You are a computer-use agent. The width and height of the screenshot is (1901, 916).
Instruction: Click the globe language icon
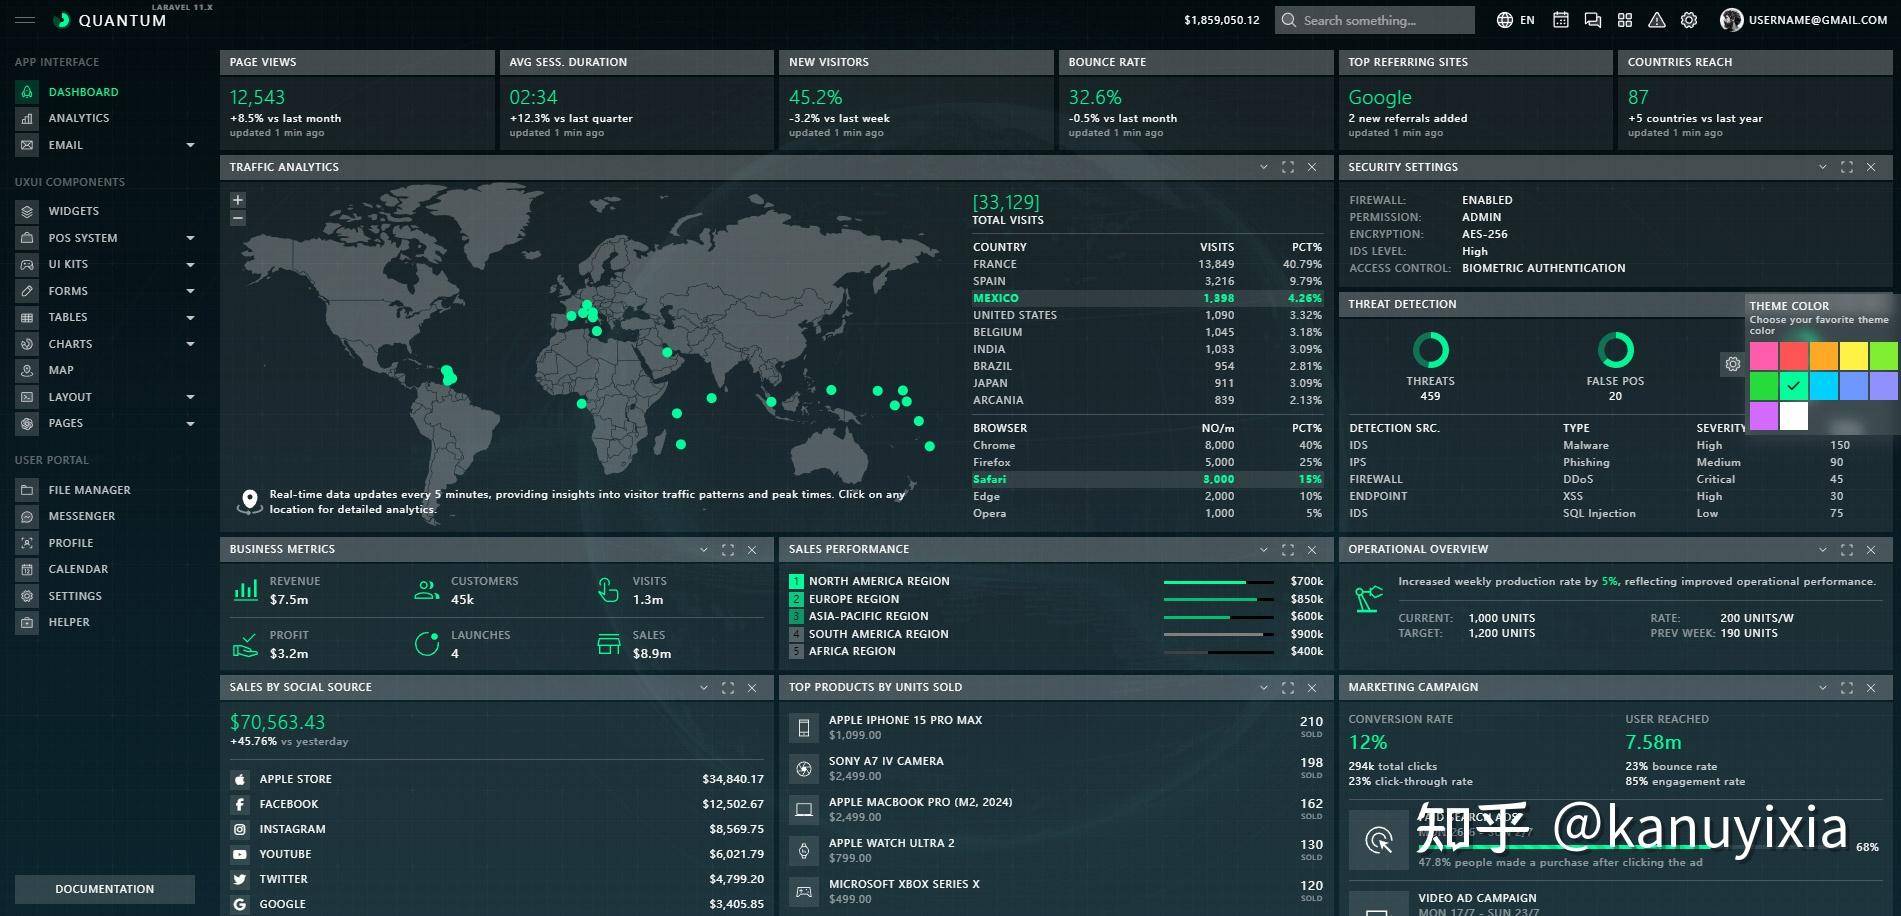pyautogui.click(x=1504, y=20)
